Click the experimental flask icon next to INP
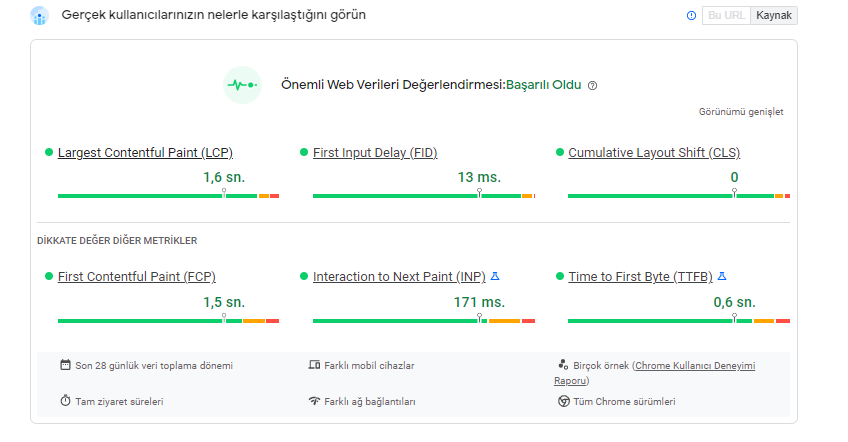This screenshot has width=848, height=442. pos(495,276)
